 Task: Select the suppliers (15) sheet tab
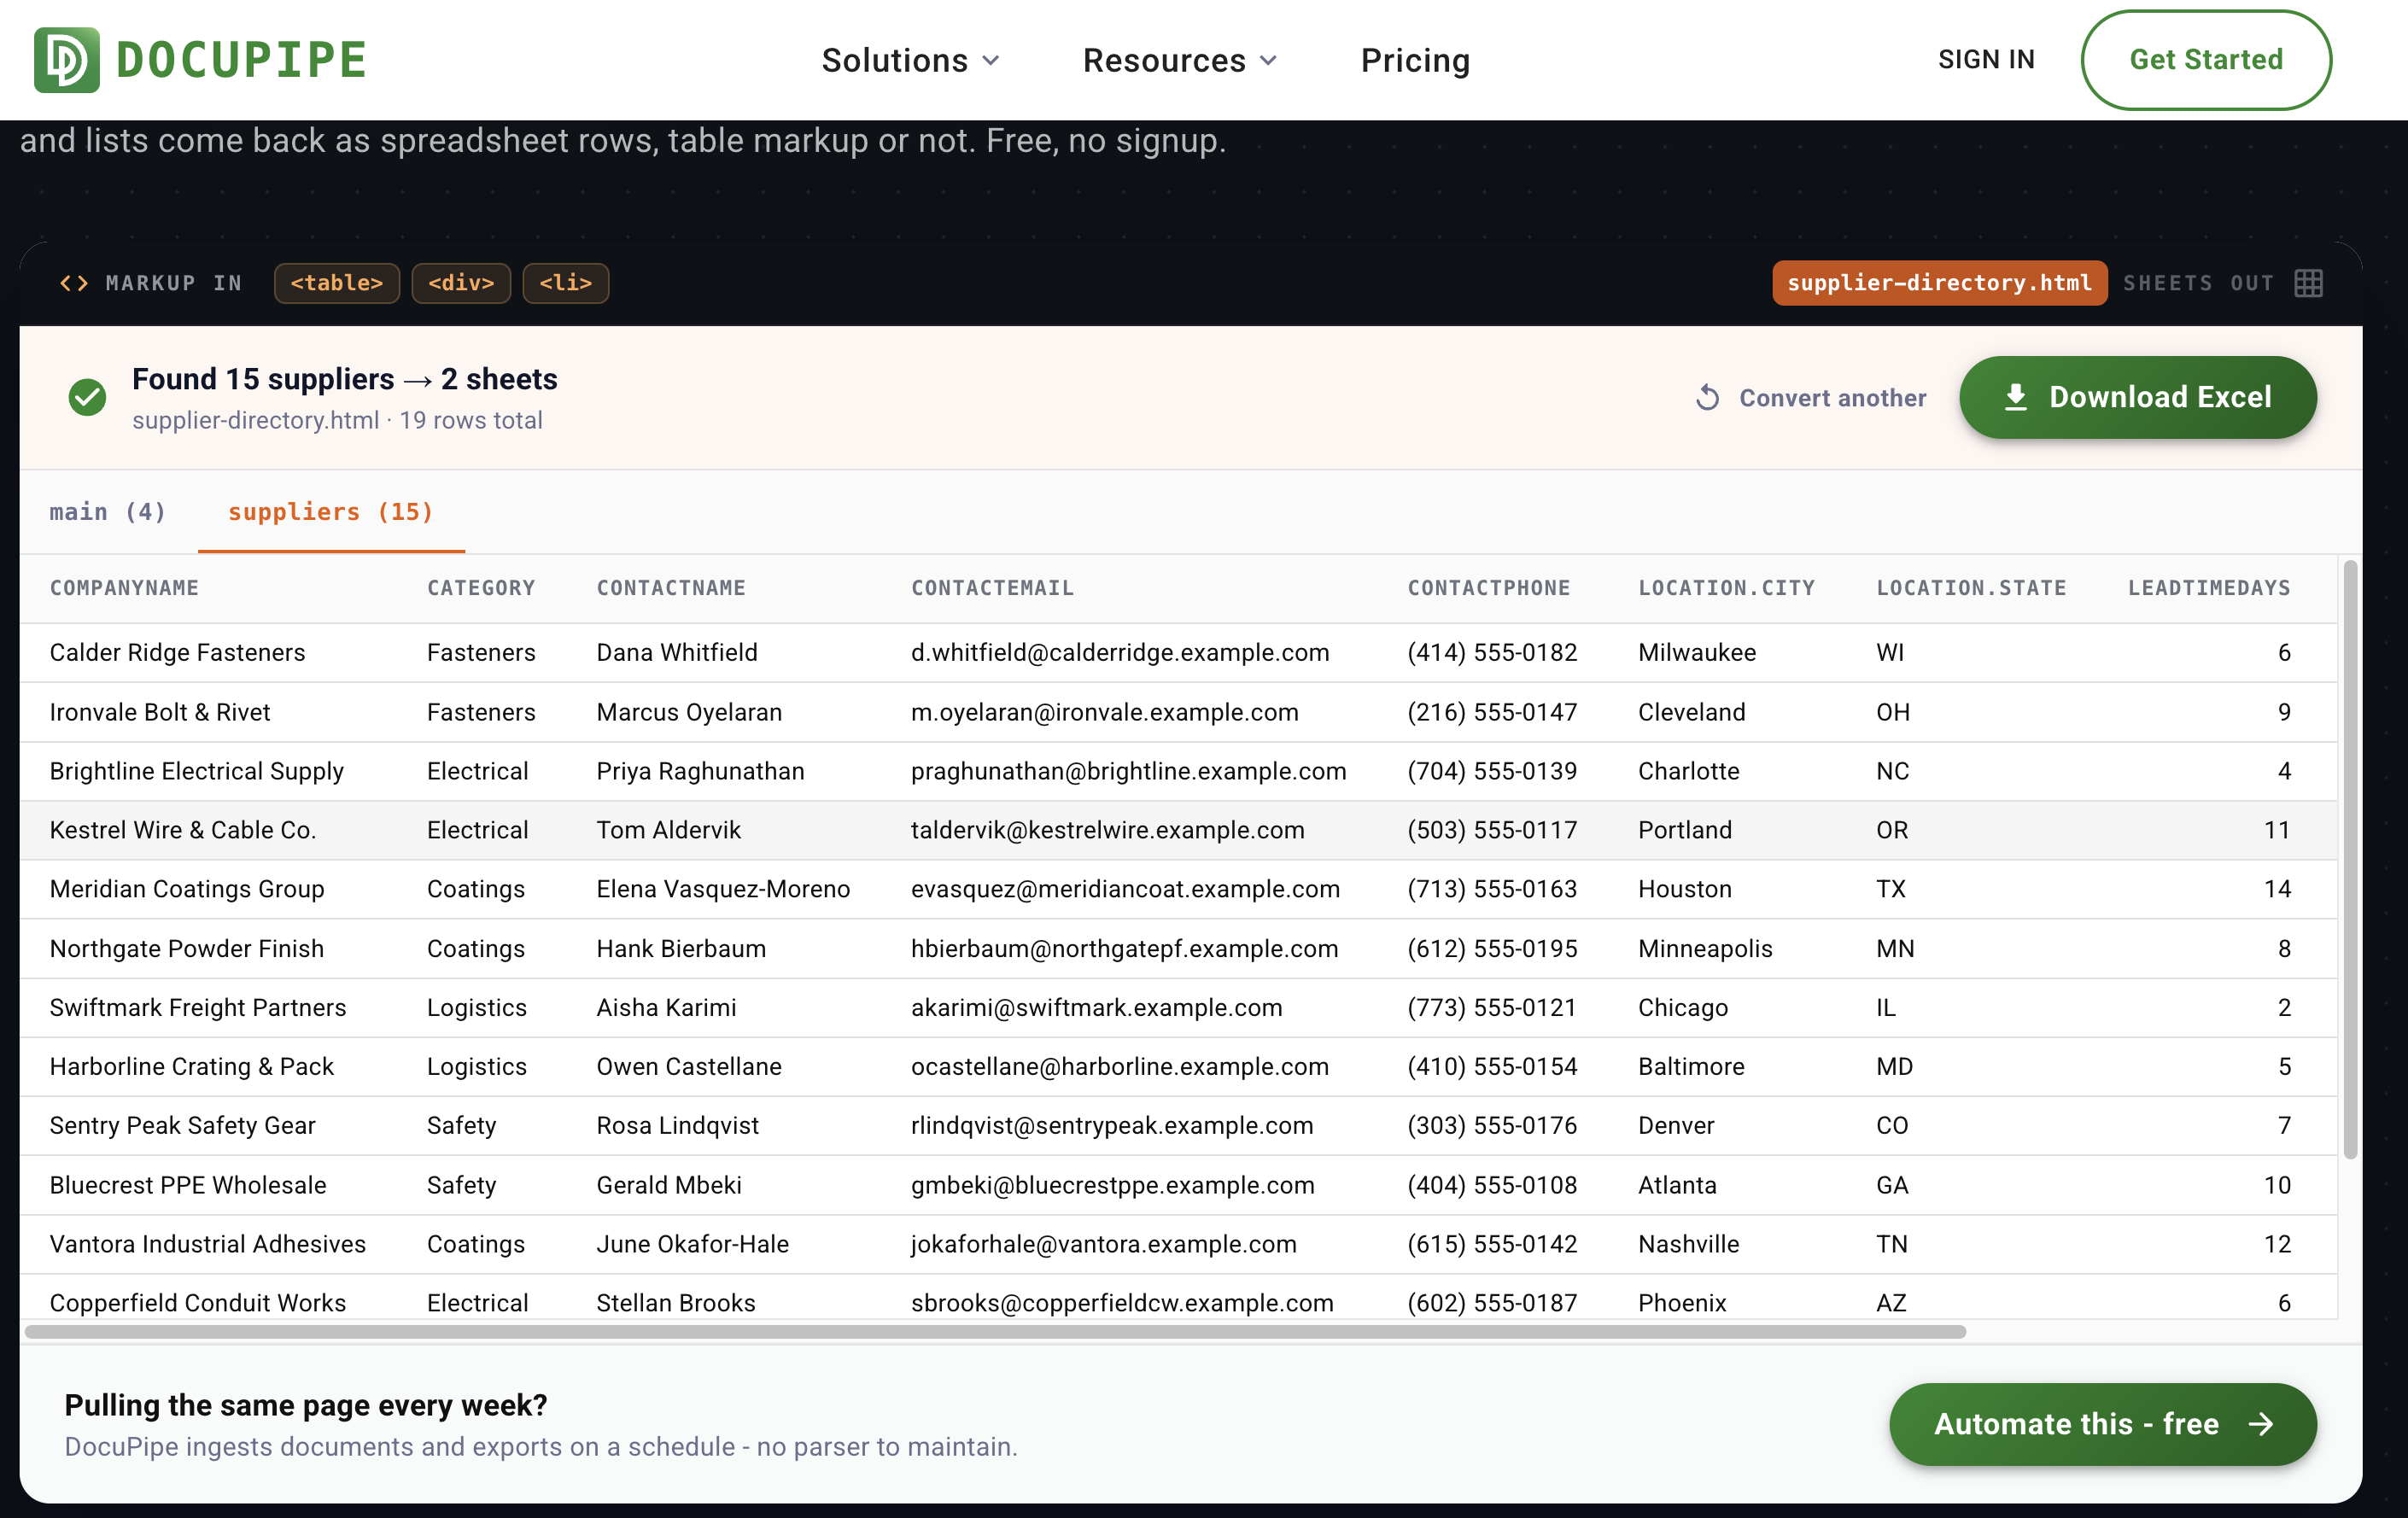pos(331,512)
